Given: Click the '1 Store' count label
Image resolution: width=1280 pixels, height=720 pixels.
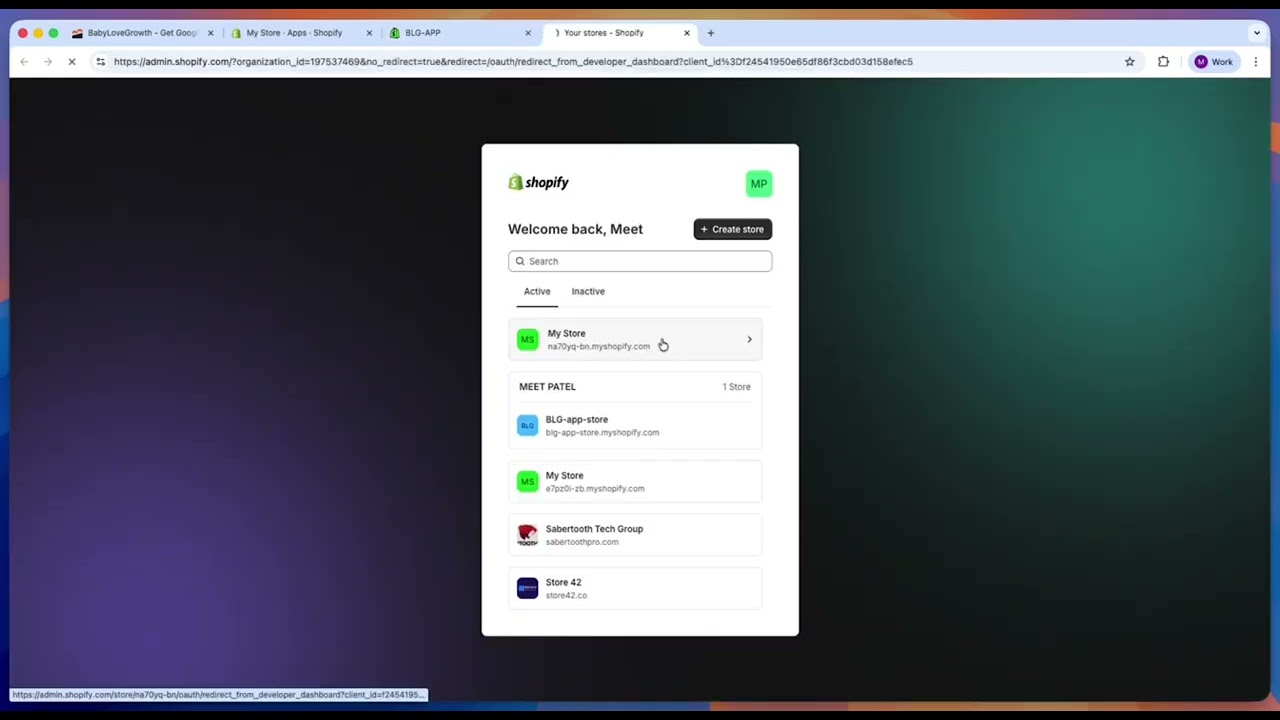Looking at the screenshot, I should tap(736, 387).
